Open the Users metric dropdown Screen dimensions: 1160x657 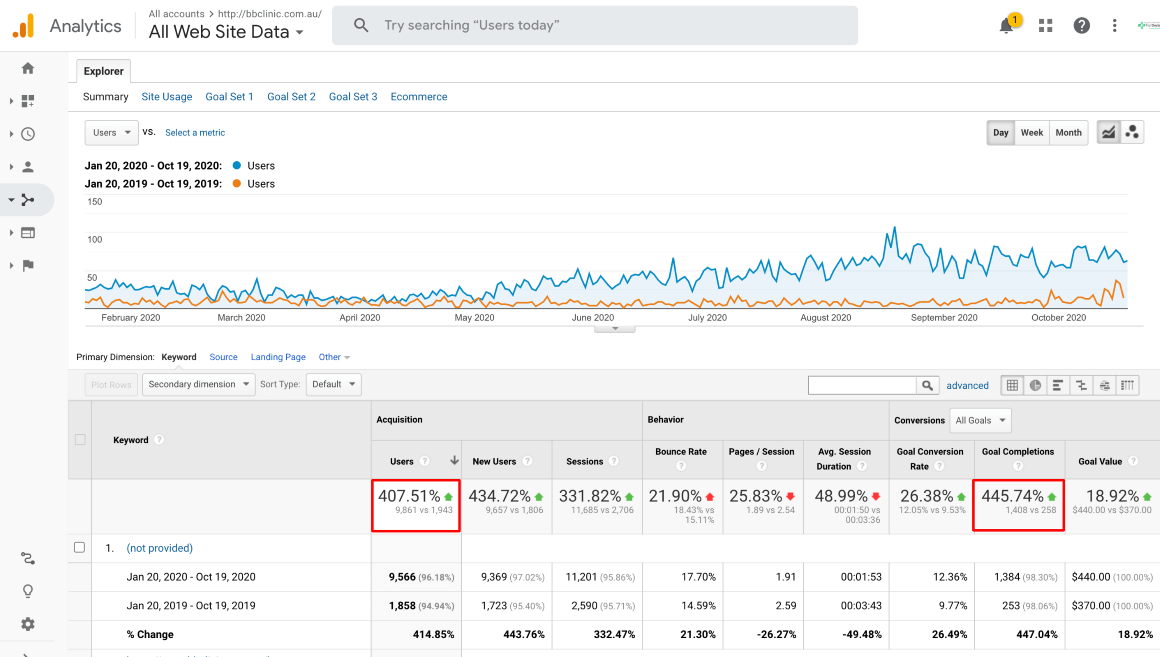[111, 132]
